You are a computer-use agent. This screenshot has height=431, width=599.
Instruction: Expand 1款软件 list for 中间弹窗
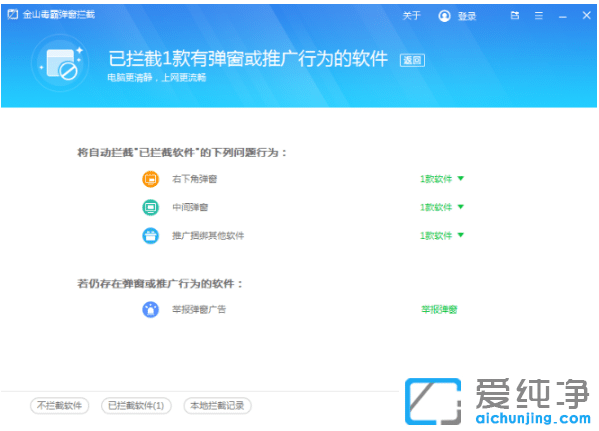[x=442, y=207]
